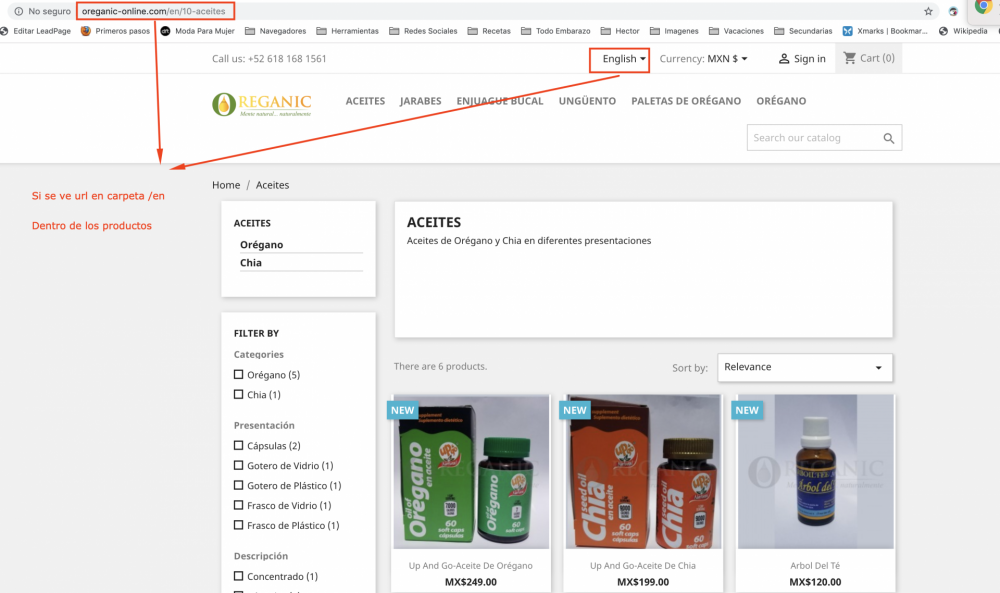The width and height of the screenshot is (1000, 593).
Task: Check the Orégano (5) category filter
Action: click(x=237, y=374)
